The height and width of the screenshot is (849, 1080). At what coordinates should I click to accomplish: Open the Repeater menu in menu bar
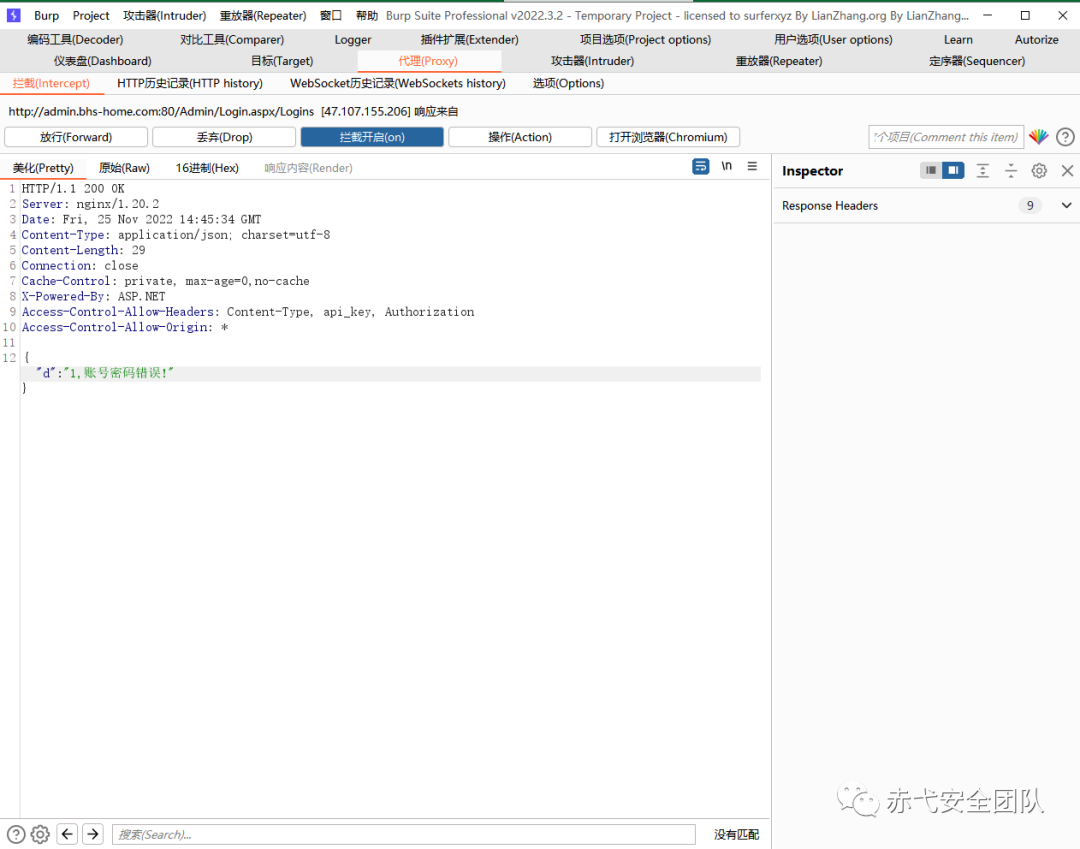(263, 15)
